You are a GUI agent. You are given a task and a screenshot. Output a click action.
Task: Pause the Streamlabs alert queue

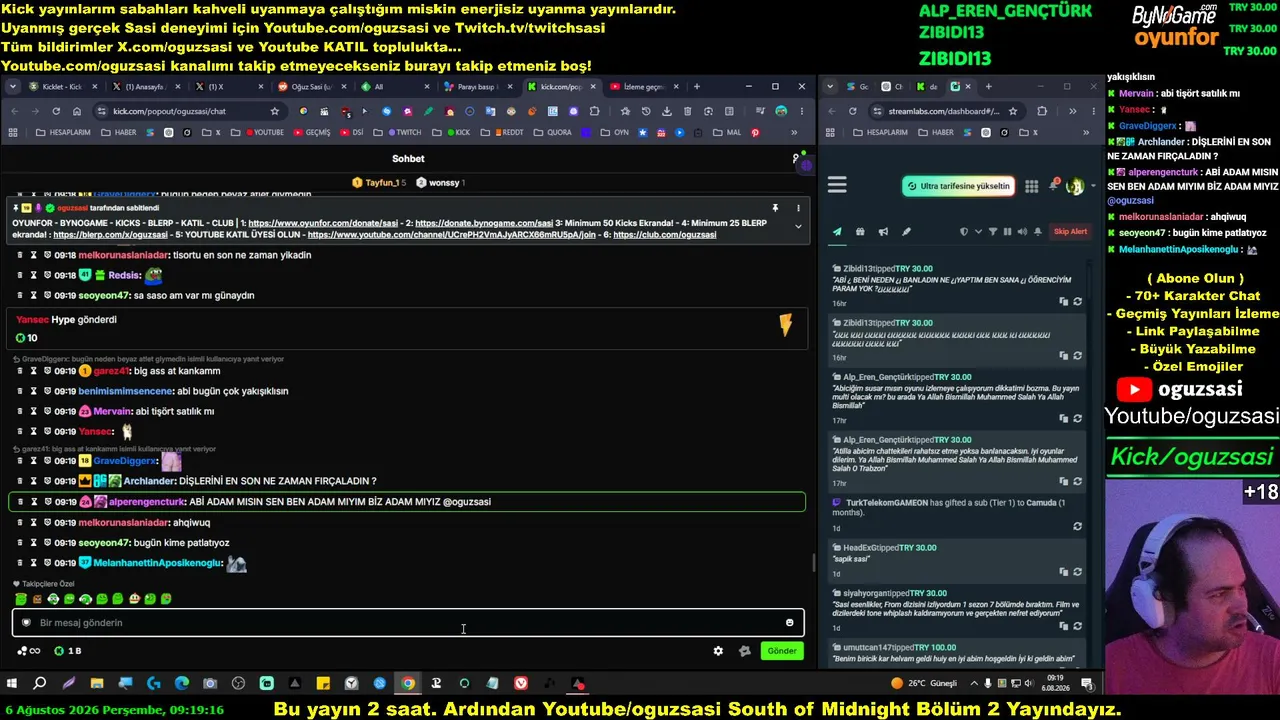click(x=1007, y=232)
